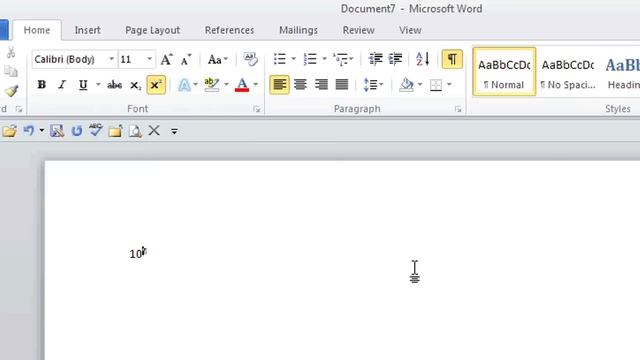
Task: Click the Open folder icon in quick toolbar
Action: [x=9, y=131]
